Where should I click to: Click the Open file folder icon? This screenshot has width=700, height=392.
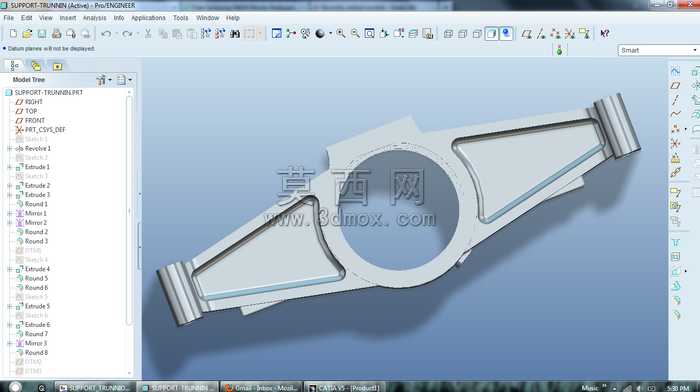pyautogui.click(x=27, y=33)
